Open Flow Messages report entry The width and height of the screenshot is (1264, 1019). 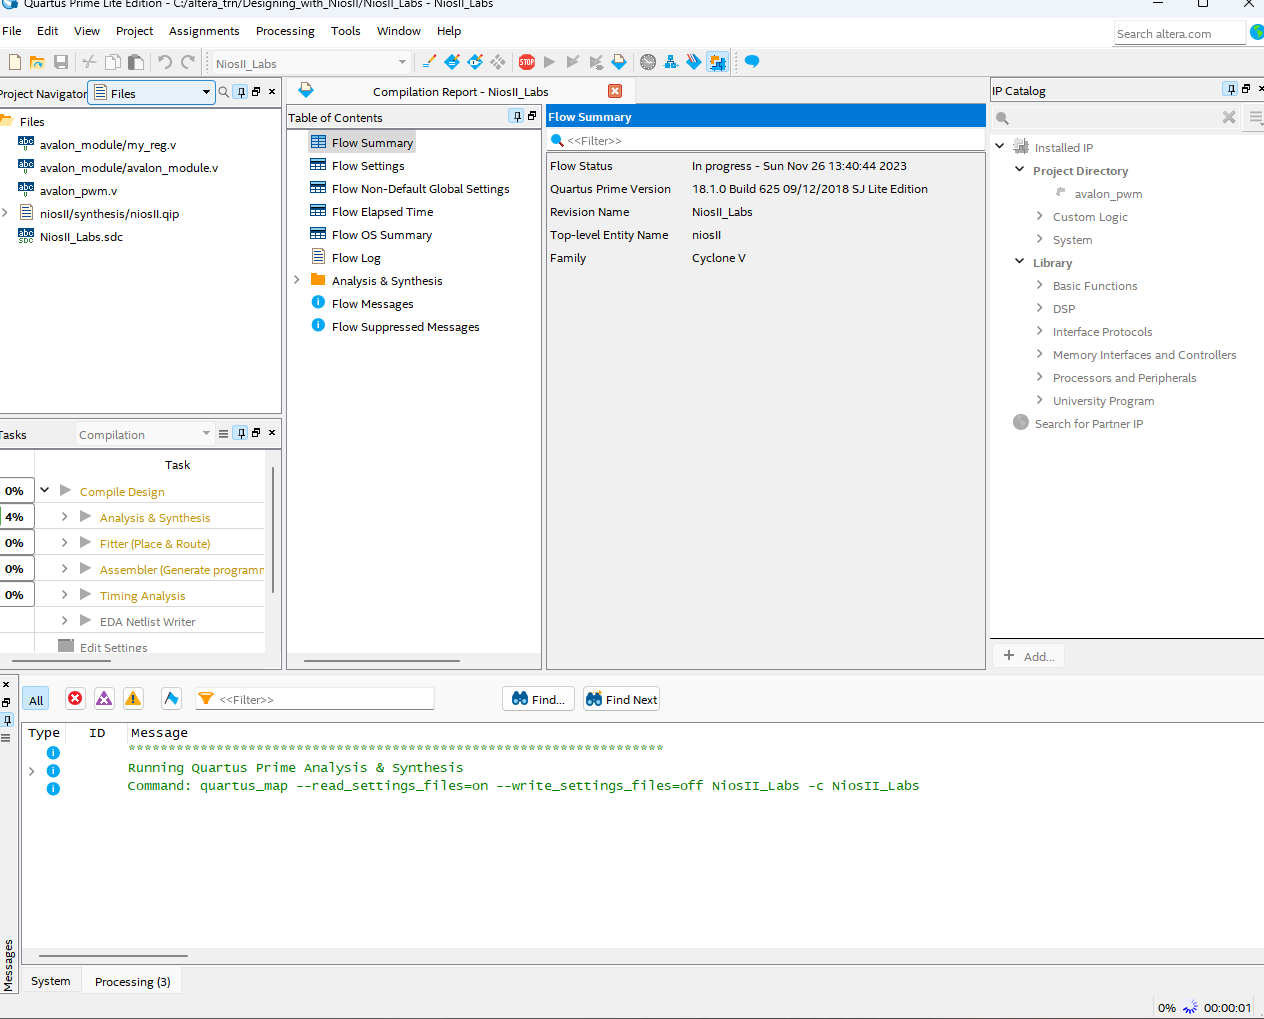372,303
